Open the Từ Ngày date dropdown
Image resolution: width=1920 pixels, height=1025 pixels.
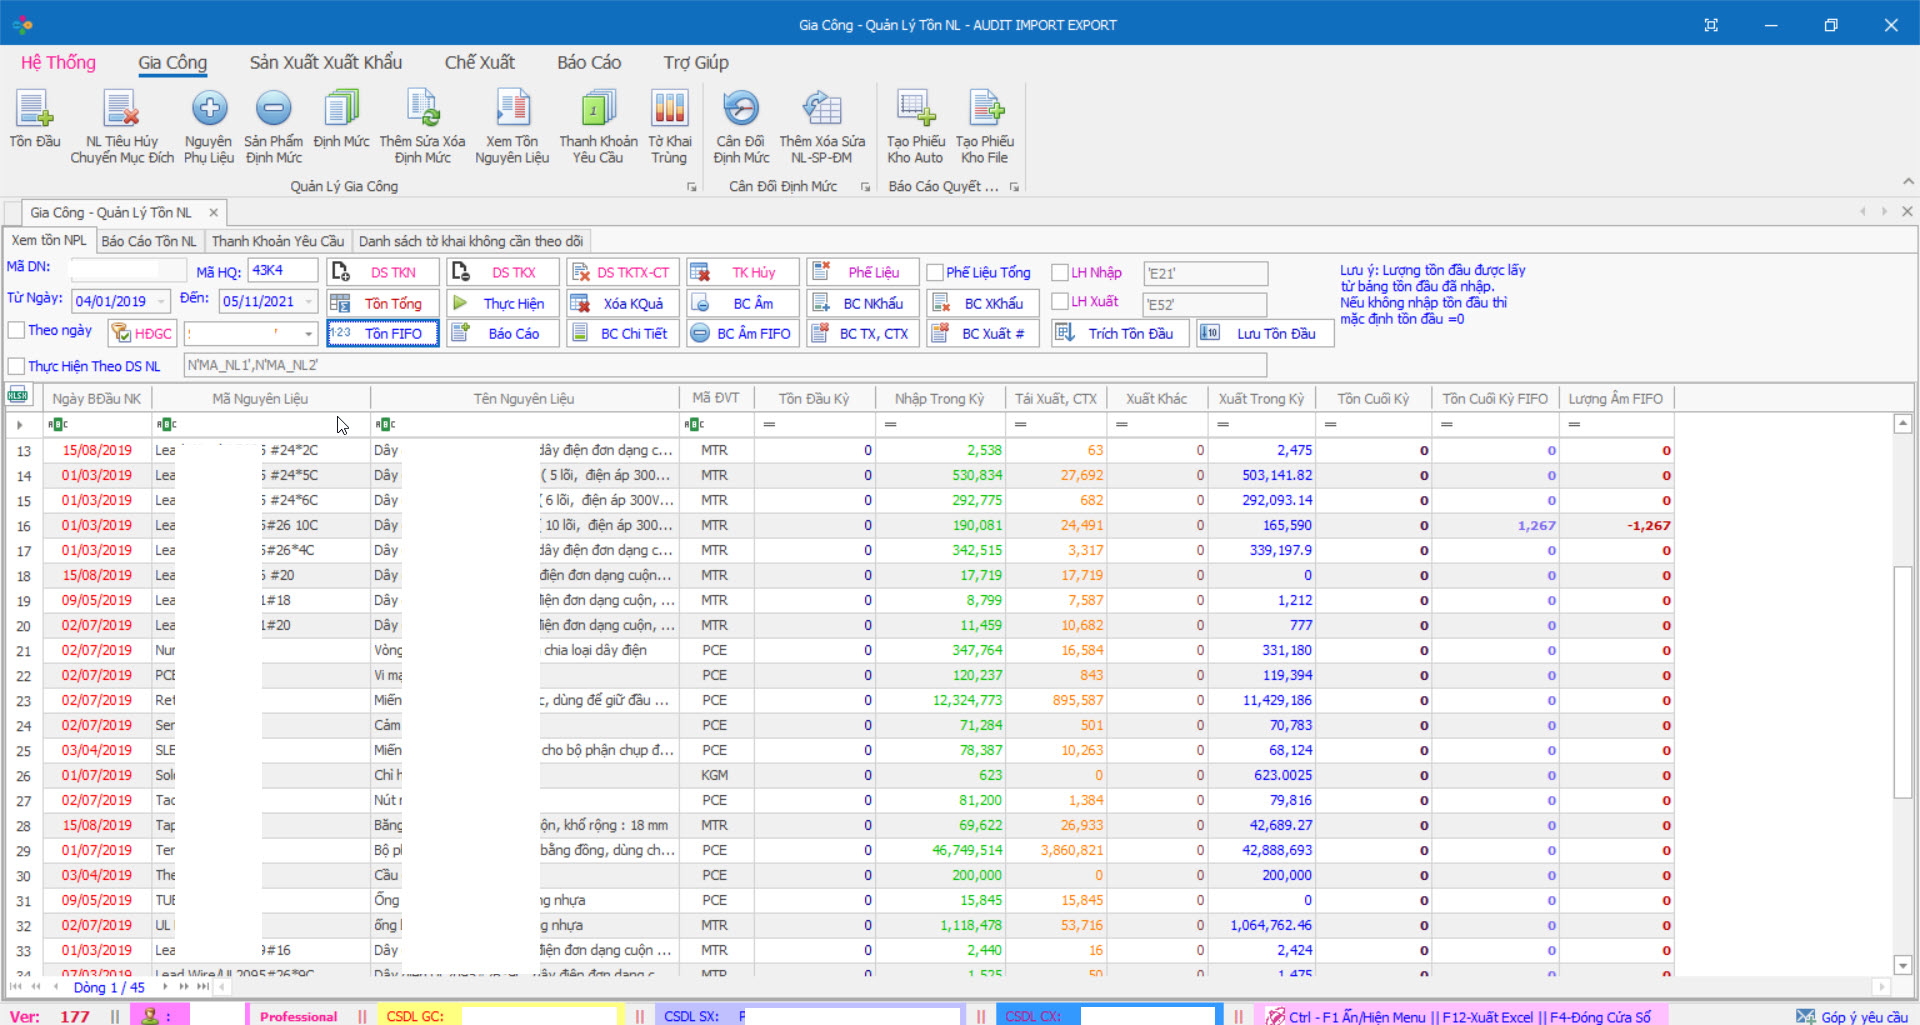click(x=161, y=302)
